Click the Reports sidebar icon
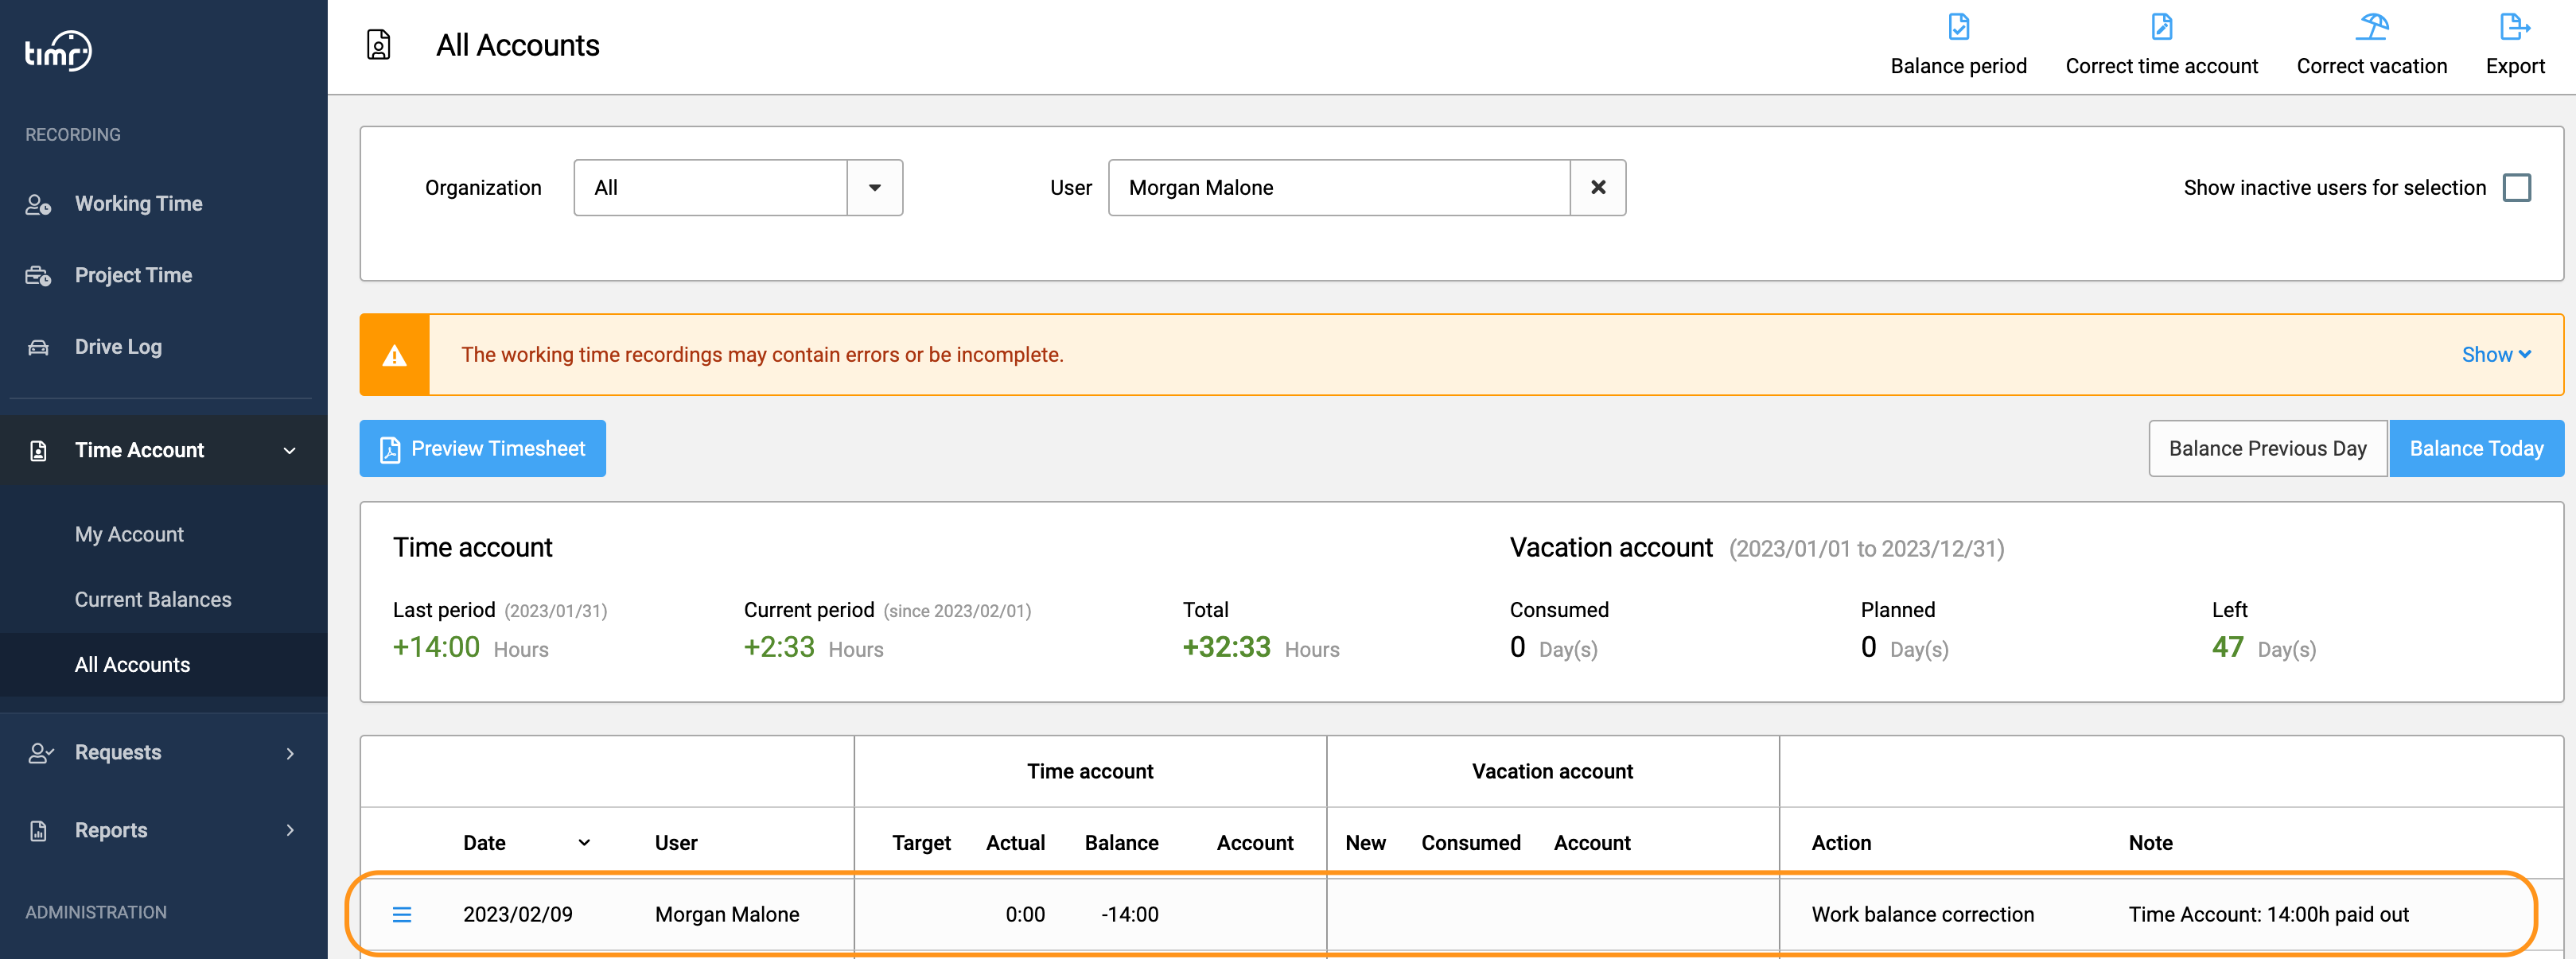The height and width of the screenshot is (959, 2576). pyautogui.click(x=38, y=831)
